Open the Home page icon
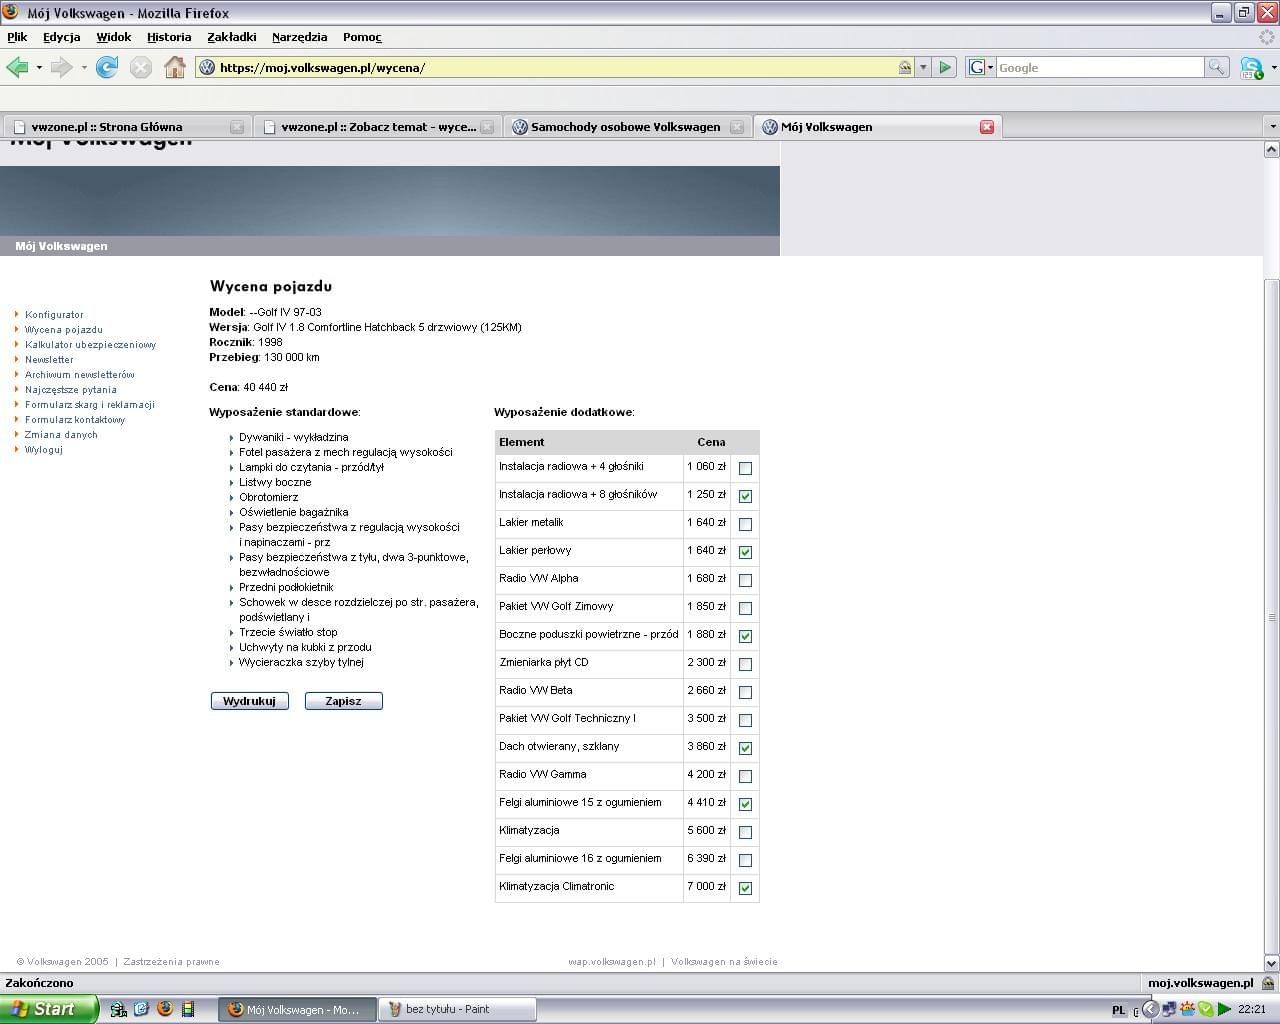The image size is (1280, 1024). pyautogui.click(x=175, y=67)
